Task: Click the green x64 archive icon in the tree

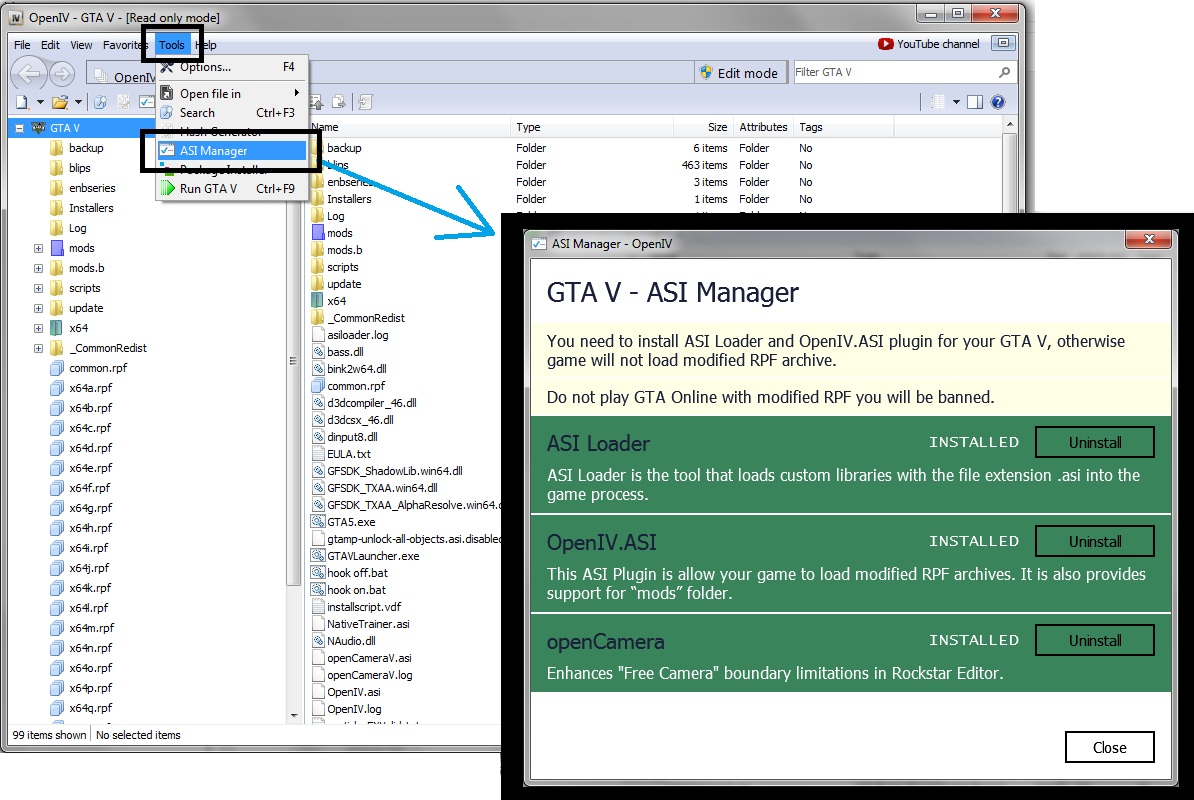Action: 56,328
